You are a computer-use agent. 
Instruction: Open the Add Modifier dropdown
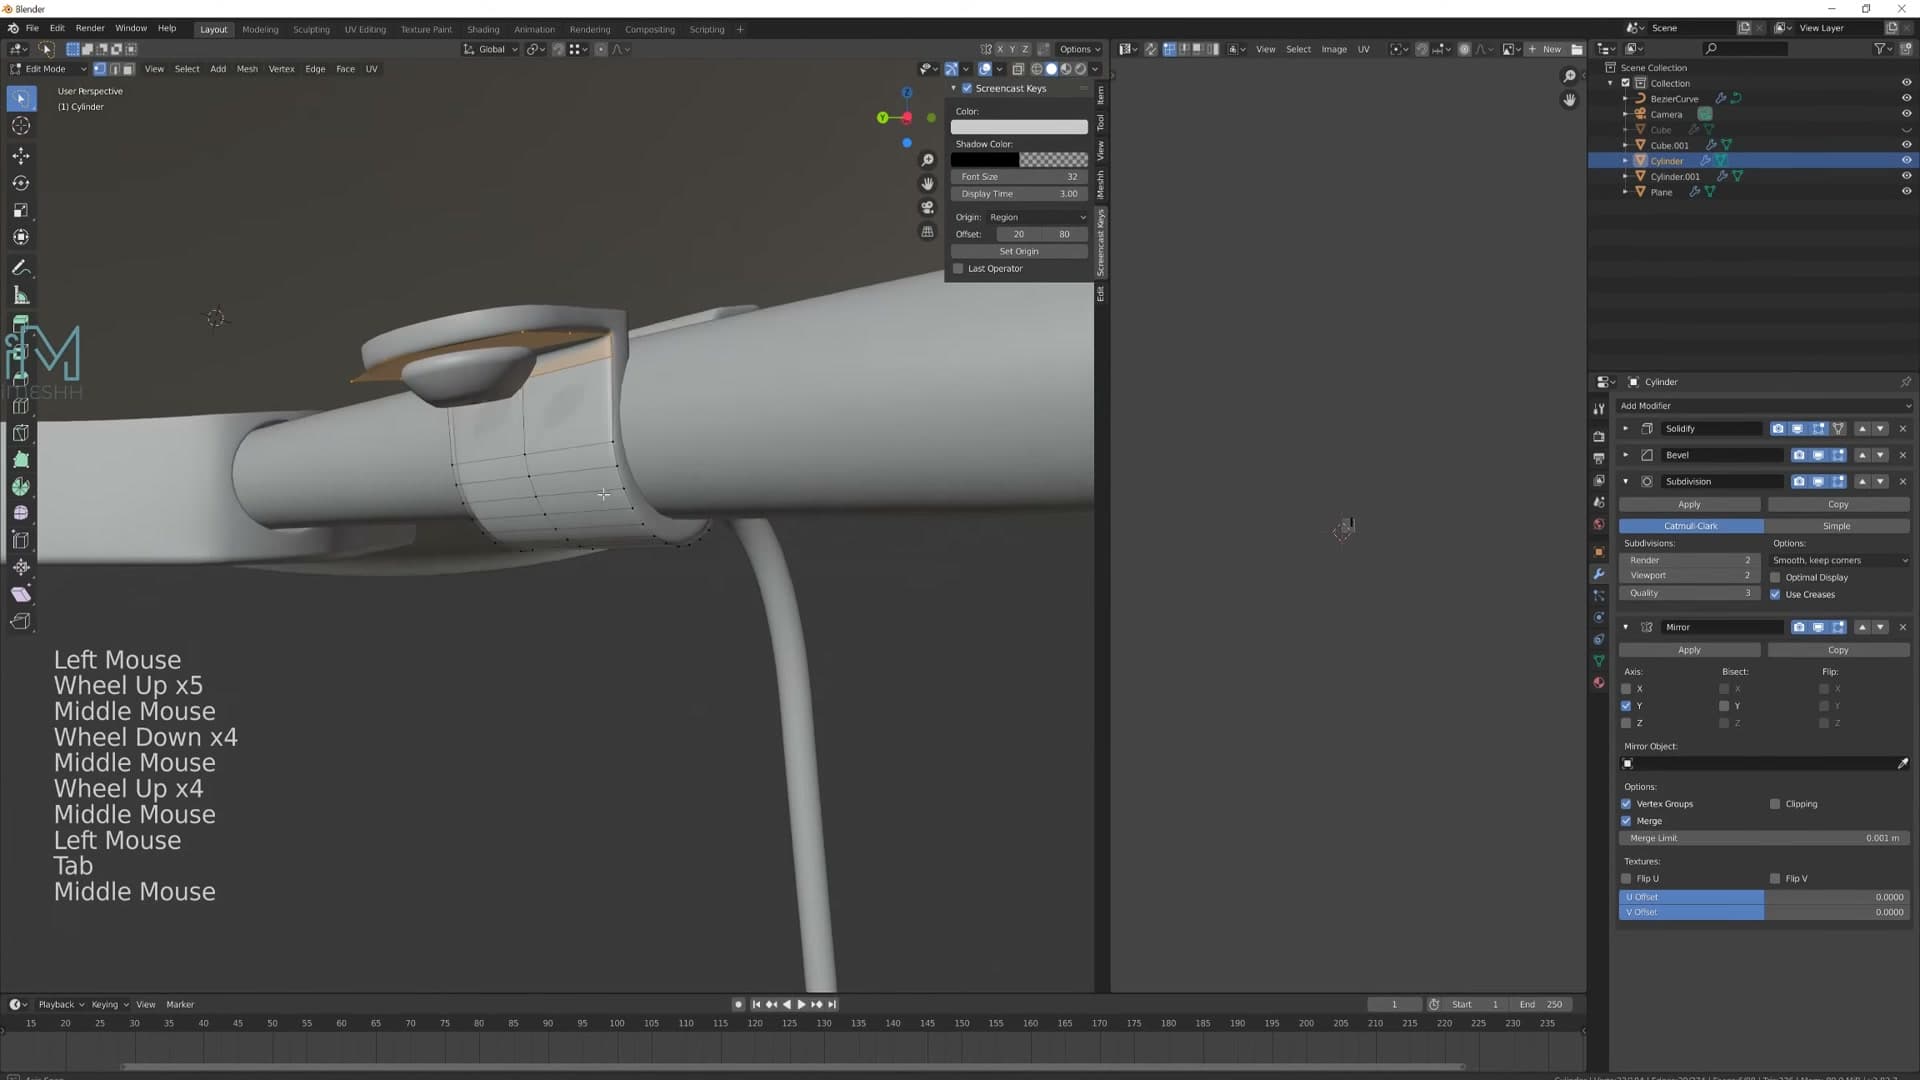[1764, 406]
